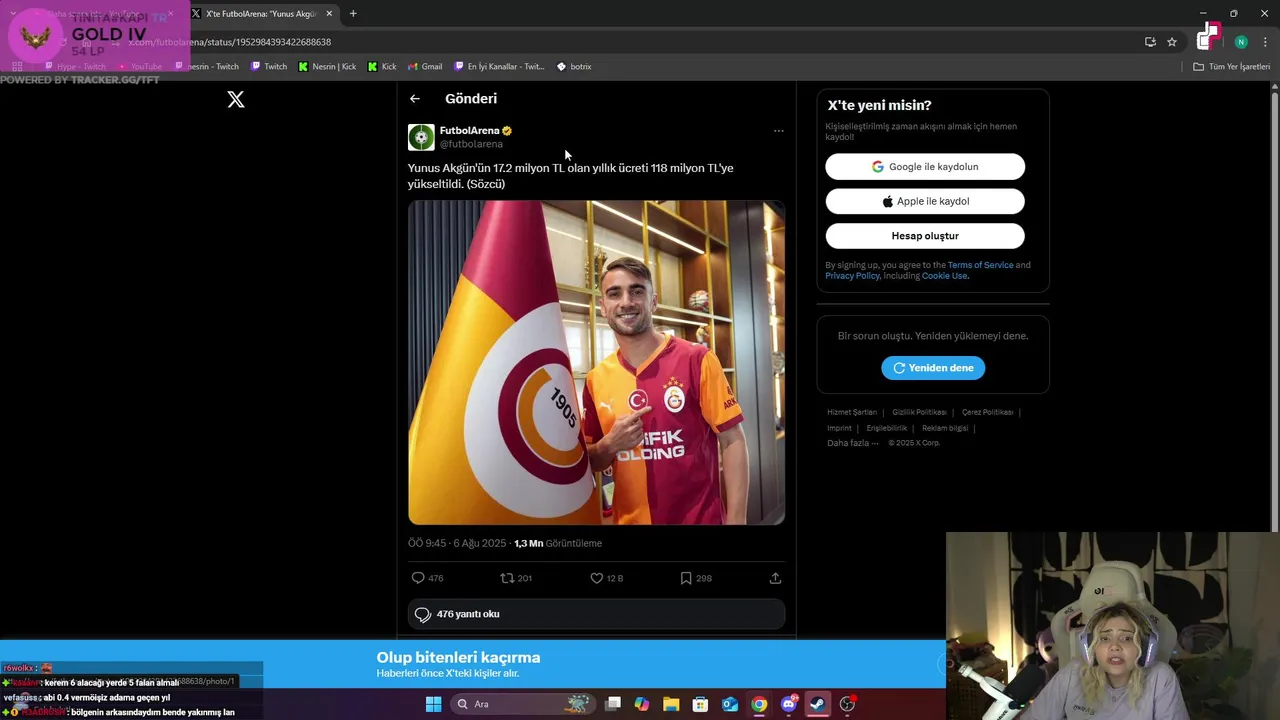Switch to Chrome in taskbar
This screenshot has height=720, width=1280.
coord(759,704)
